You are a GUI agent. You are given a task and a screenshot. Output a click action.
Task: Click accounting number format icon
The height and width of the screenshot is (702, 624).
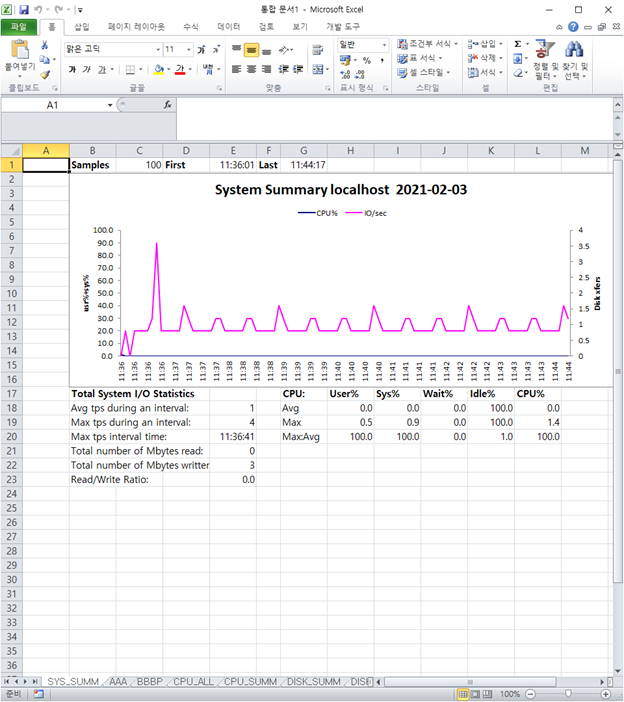point(345,60)
